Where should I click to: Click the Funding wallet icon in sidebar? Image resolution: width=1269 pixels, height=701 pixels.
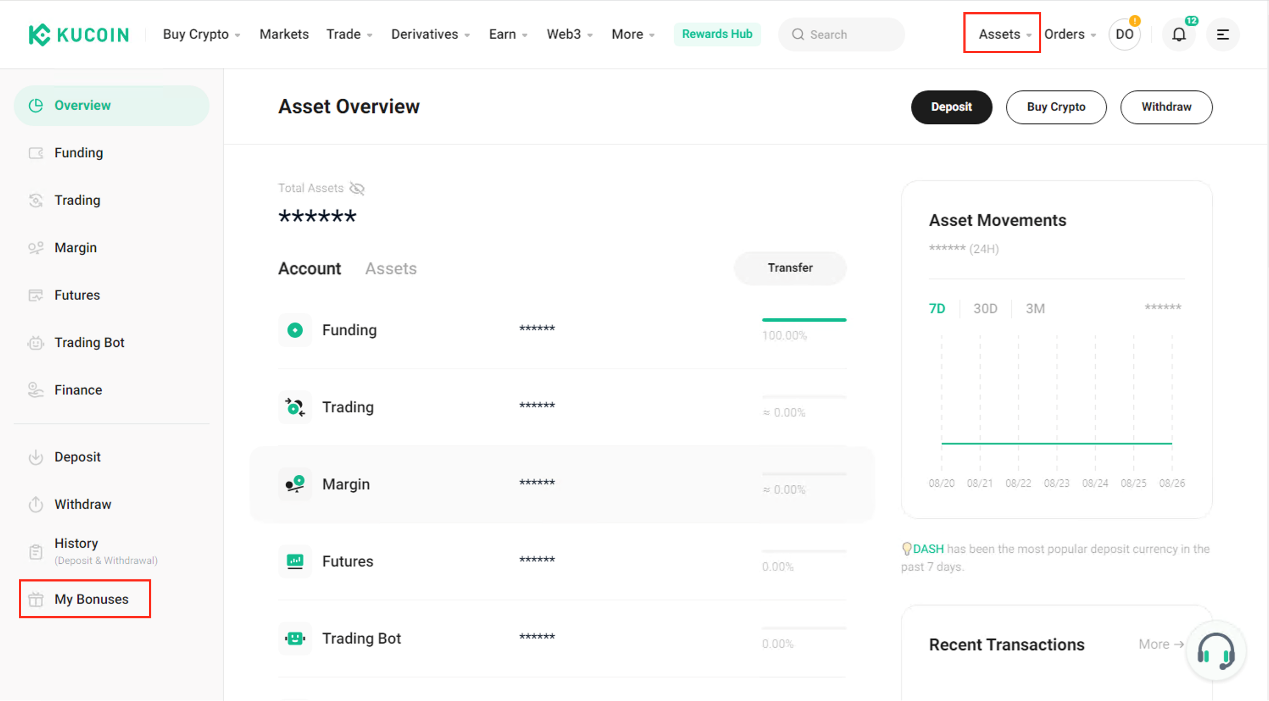pos(36,153)
